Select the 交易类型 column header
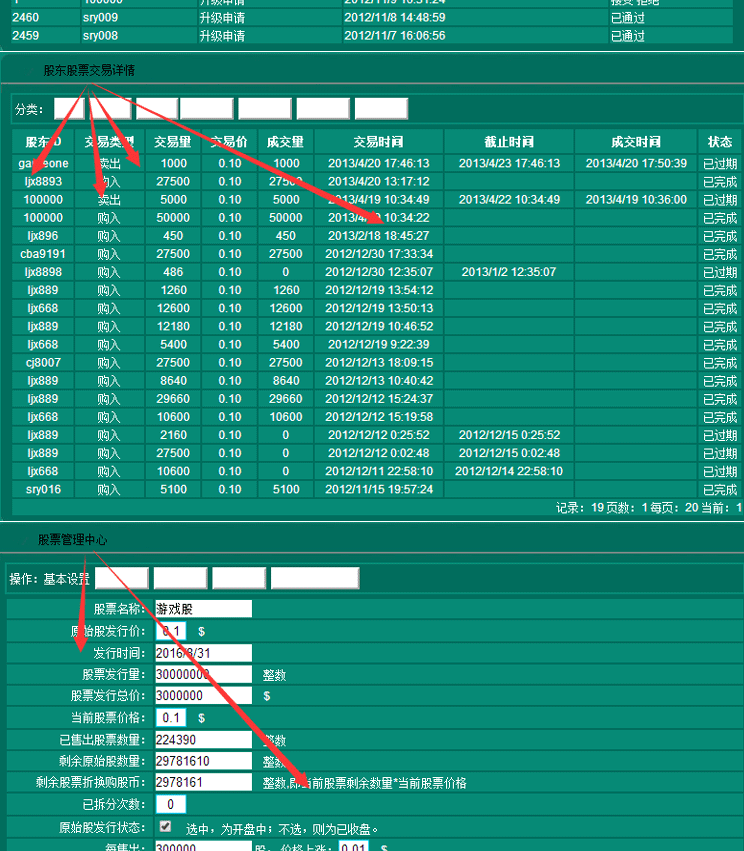744x851 pixels. (110, 142)
